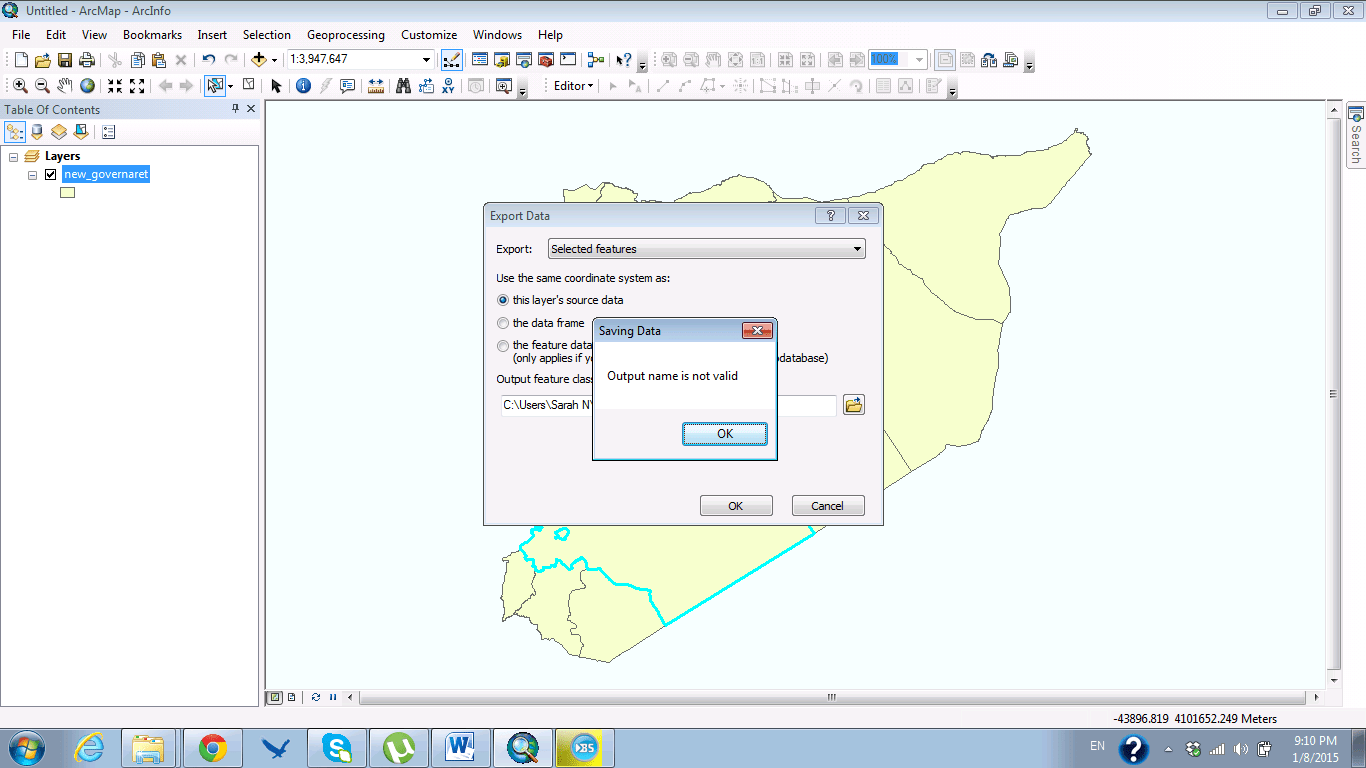Select 'the data frame' radio button
The height and width of the screenshot is (768, 1366).
point(503,323)
